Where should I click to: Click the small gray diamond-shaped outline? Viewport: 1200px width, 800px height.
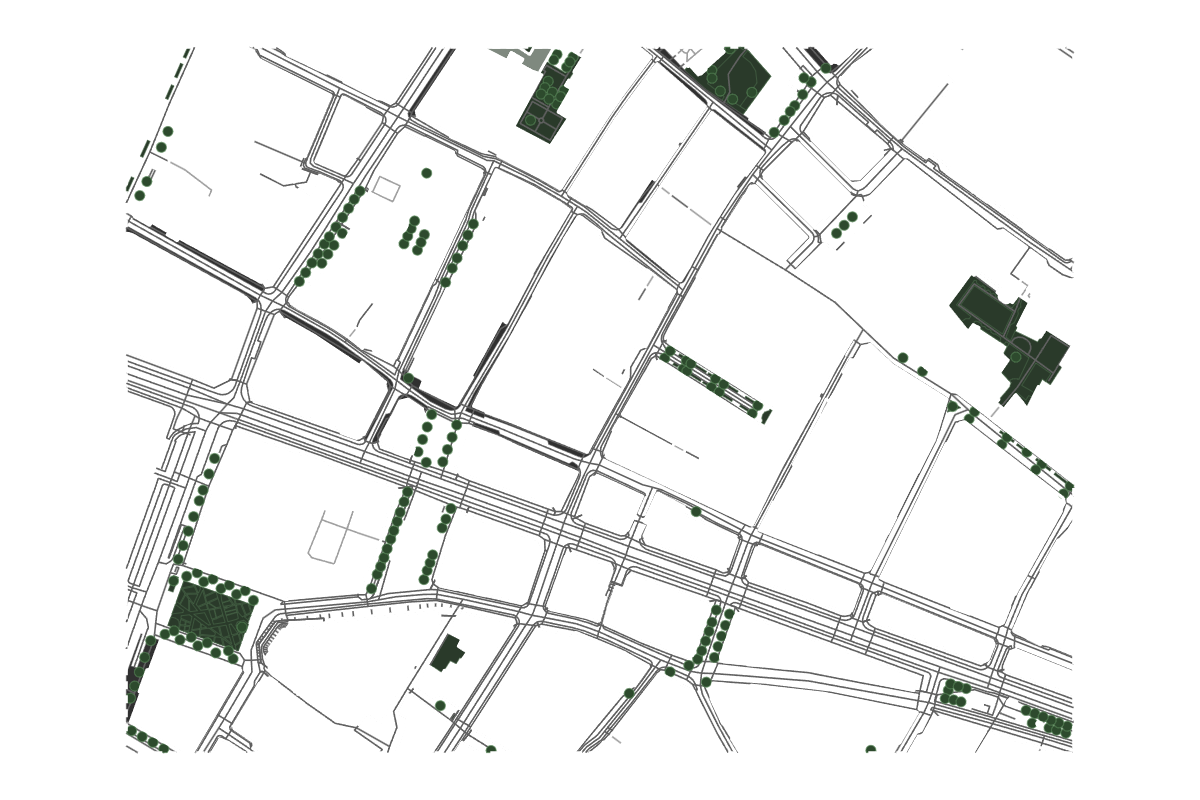pos(386,189)
